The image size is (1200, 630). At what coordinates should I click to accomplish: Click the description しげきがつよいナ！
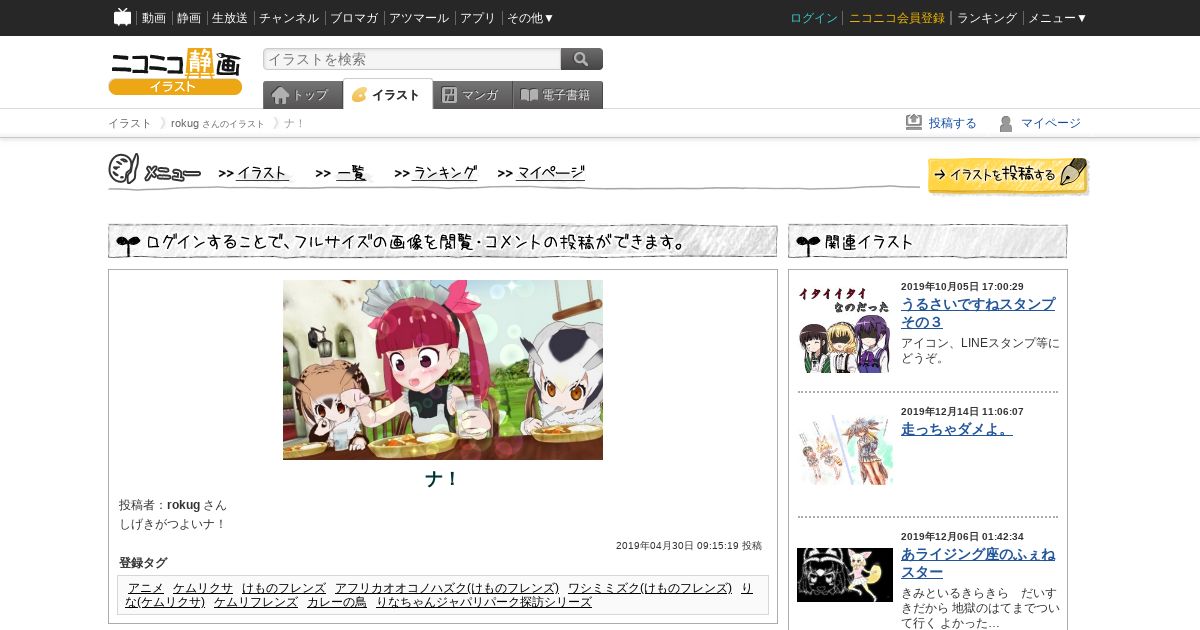173,524
